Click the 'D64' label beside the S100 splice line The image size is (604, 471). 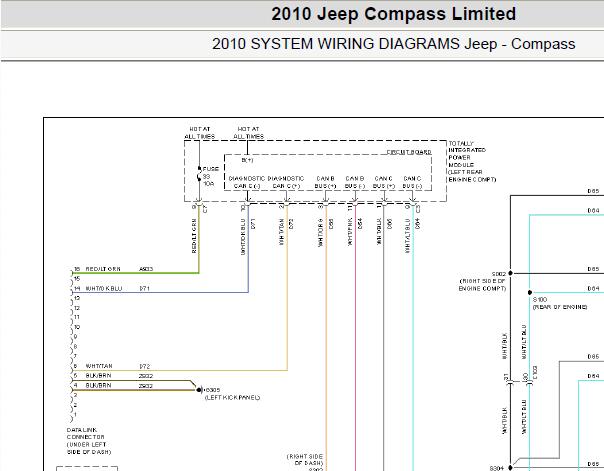(594, 288)
